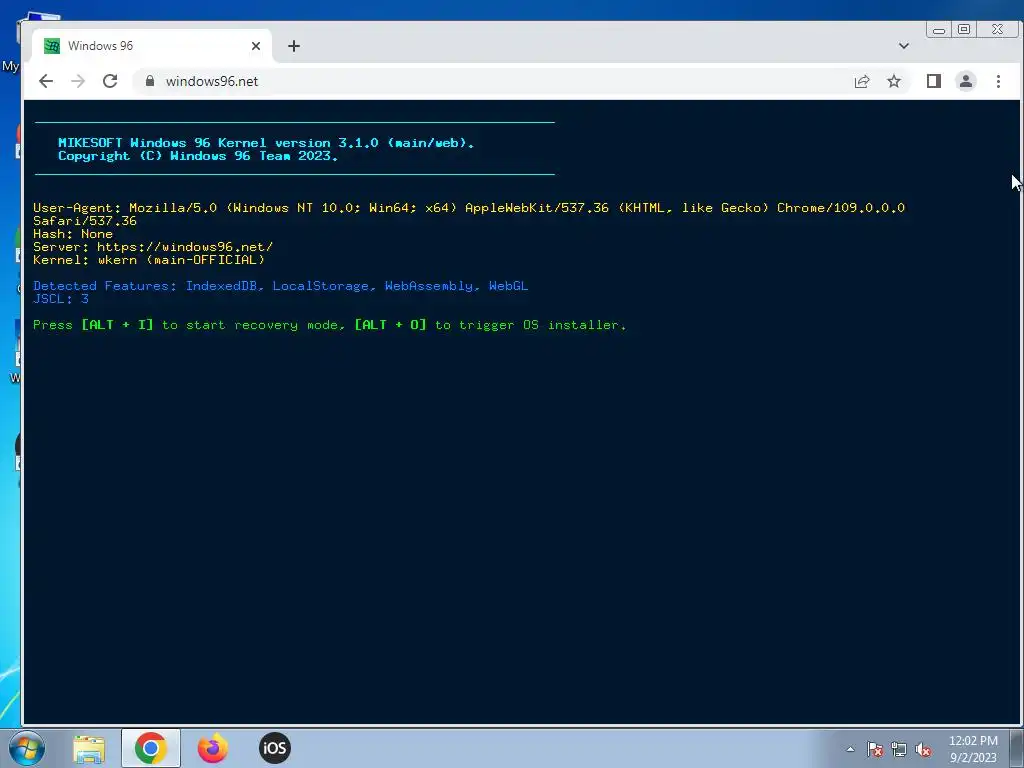1024x768 pixels.
Task: View site info via the lock icon
Action: [x=150, y=81]
